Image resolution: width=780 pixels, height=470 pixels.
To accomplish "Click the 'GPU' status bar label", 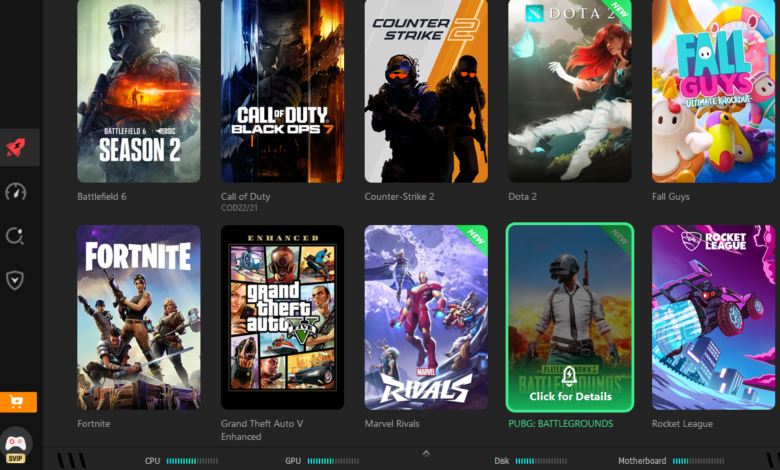I will (x=293, y=461).
